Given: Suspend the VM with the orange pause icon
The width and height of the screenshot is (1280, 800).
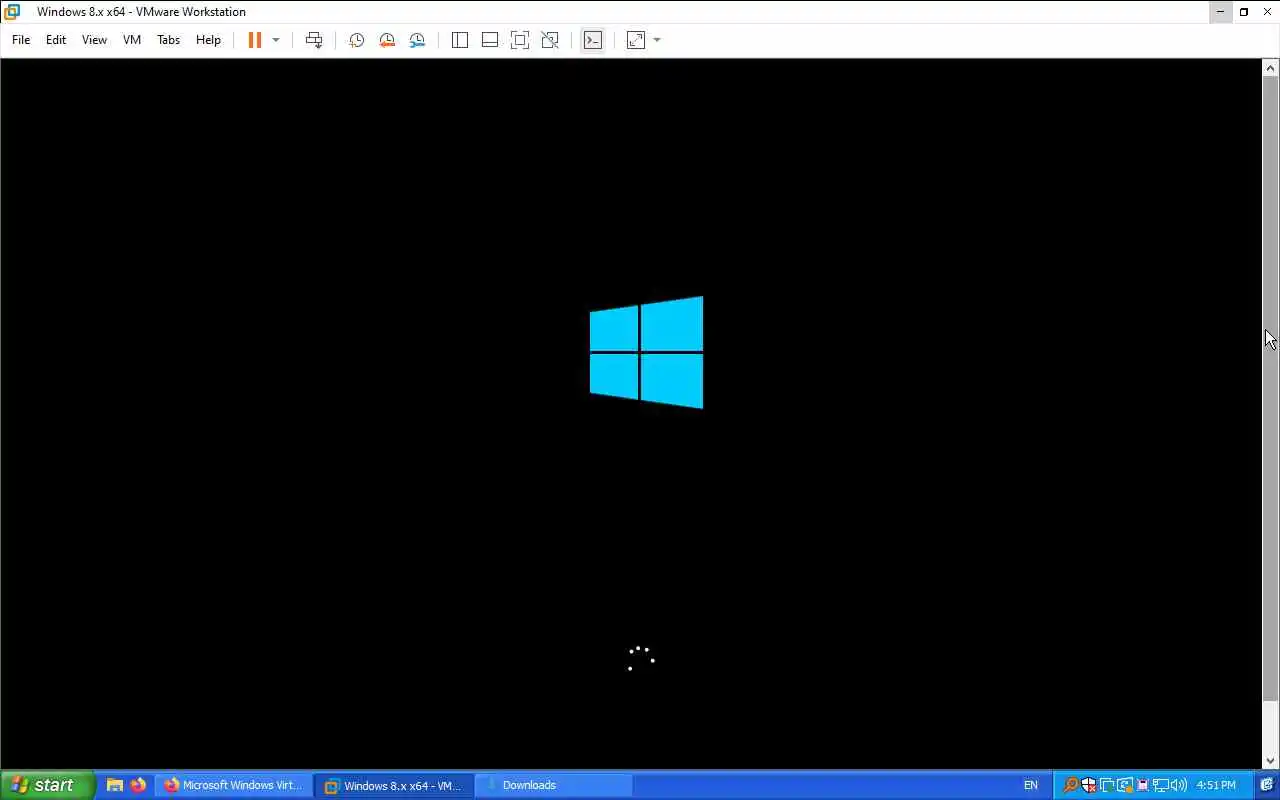Looking at the screenshot, I should click(255, 40).
